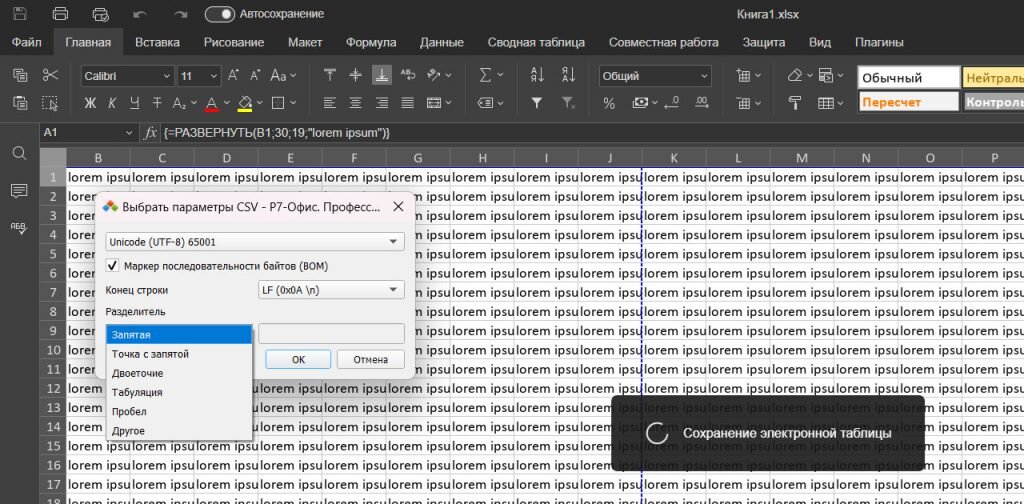1024x504 pixels.
Task: Apply bold formatting (Ж)
Action: 91,103
